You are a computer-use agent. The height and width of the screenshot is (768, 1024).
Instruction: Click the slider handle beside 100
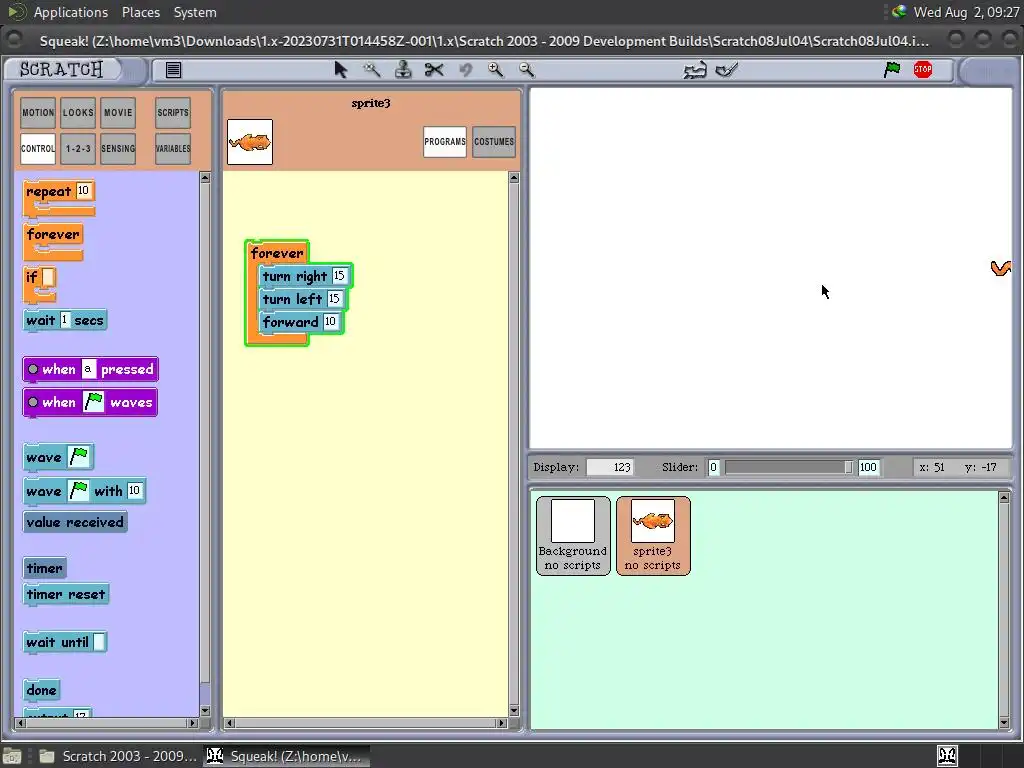848,467
